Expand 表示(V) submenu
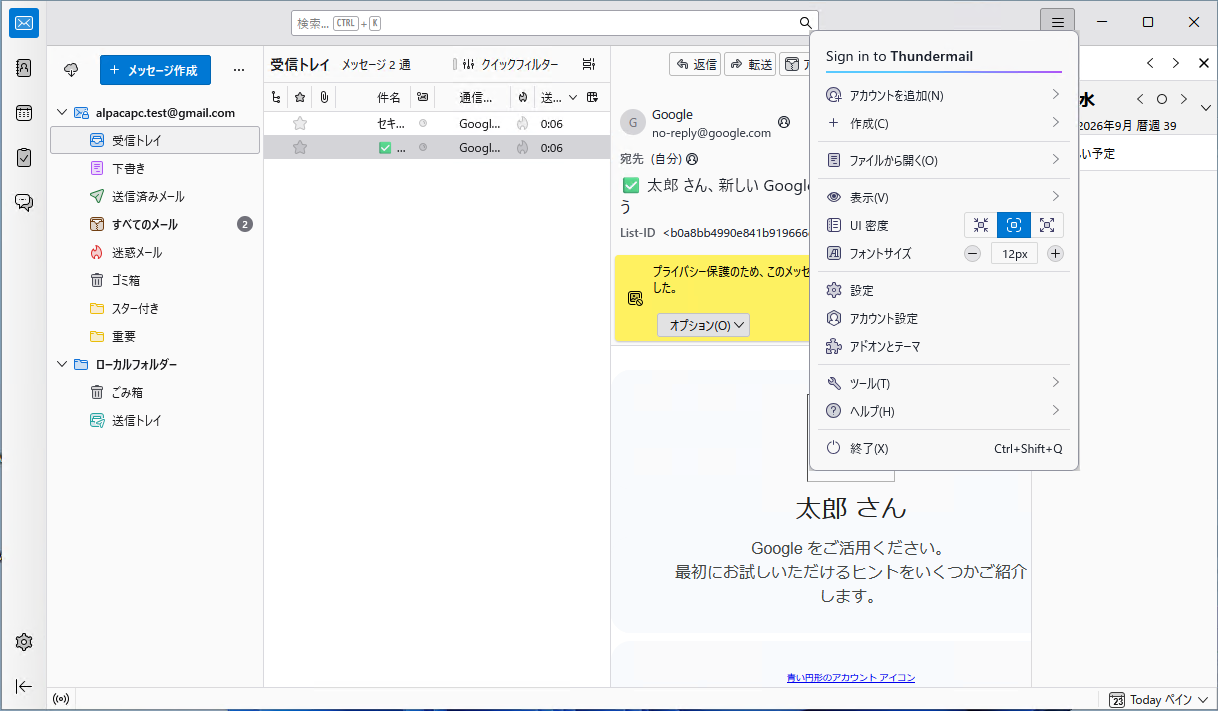1218x711 pixels. coord(944,197)
